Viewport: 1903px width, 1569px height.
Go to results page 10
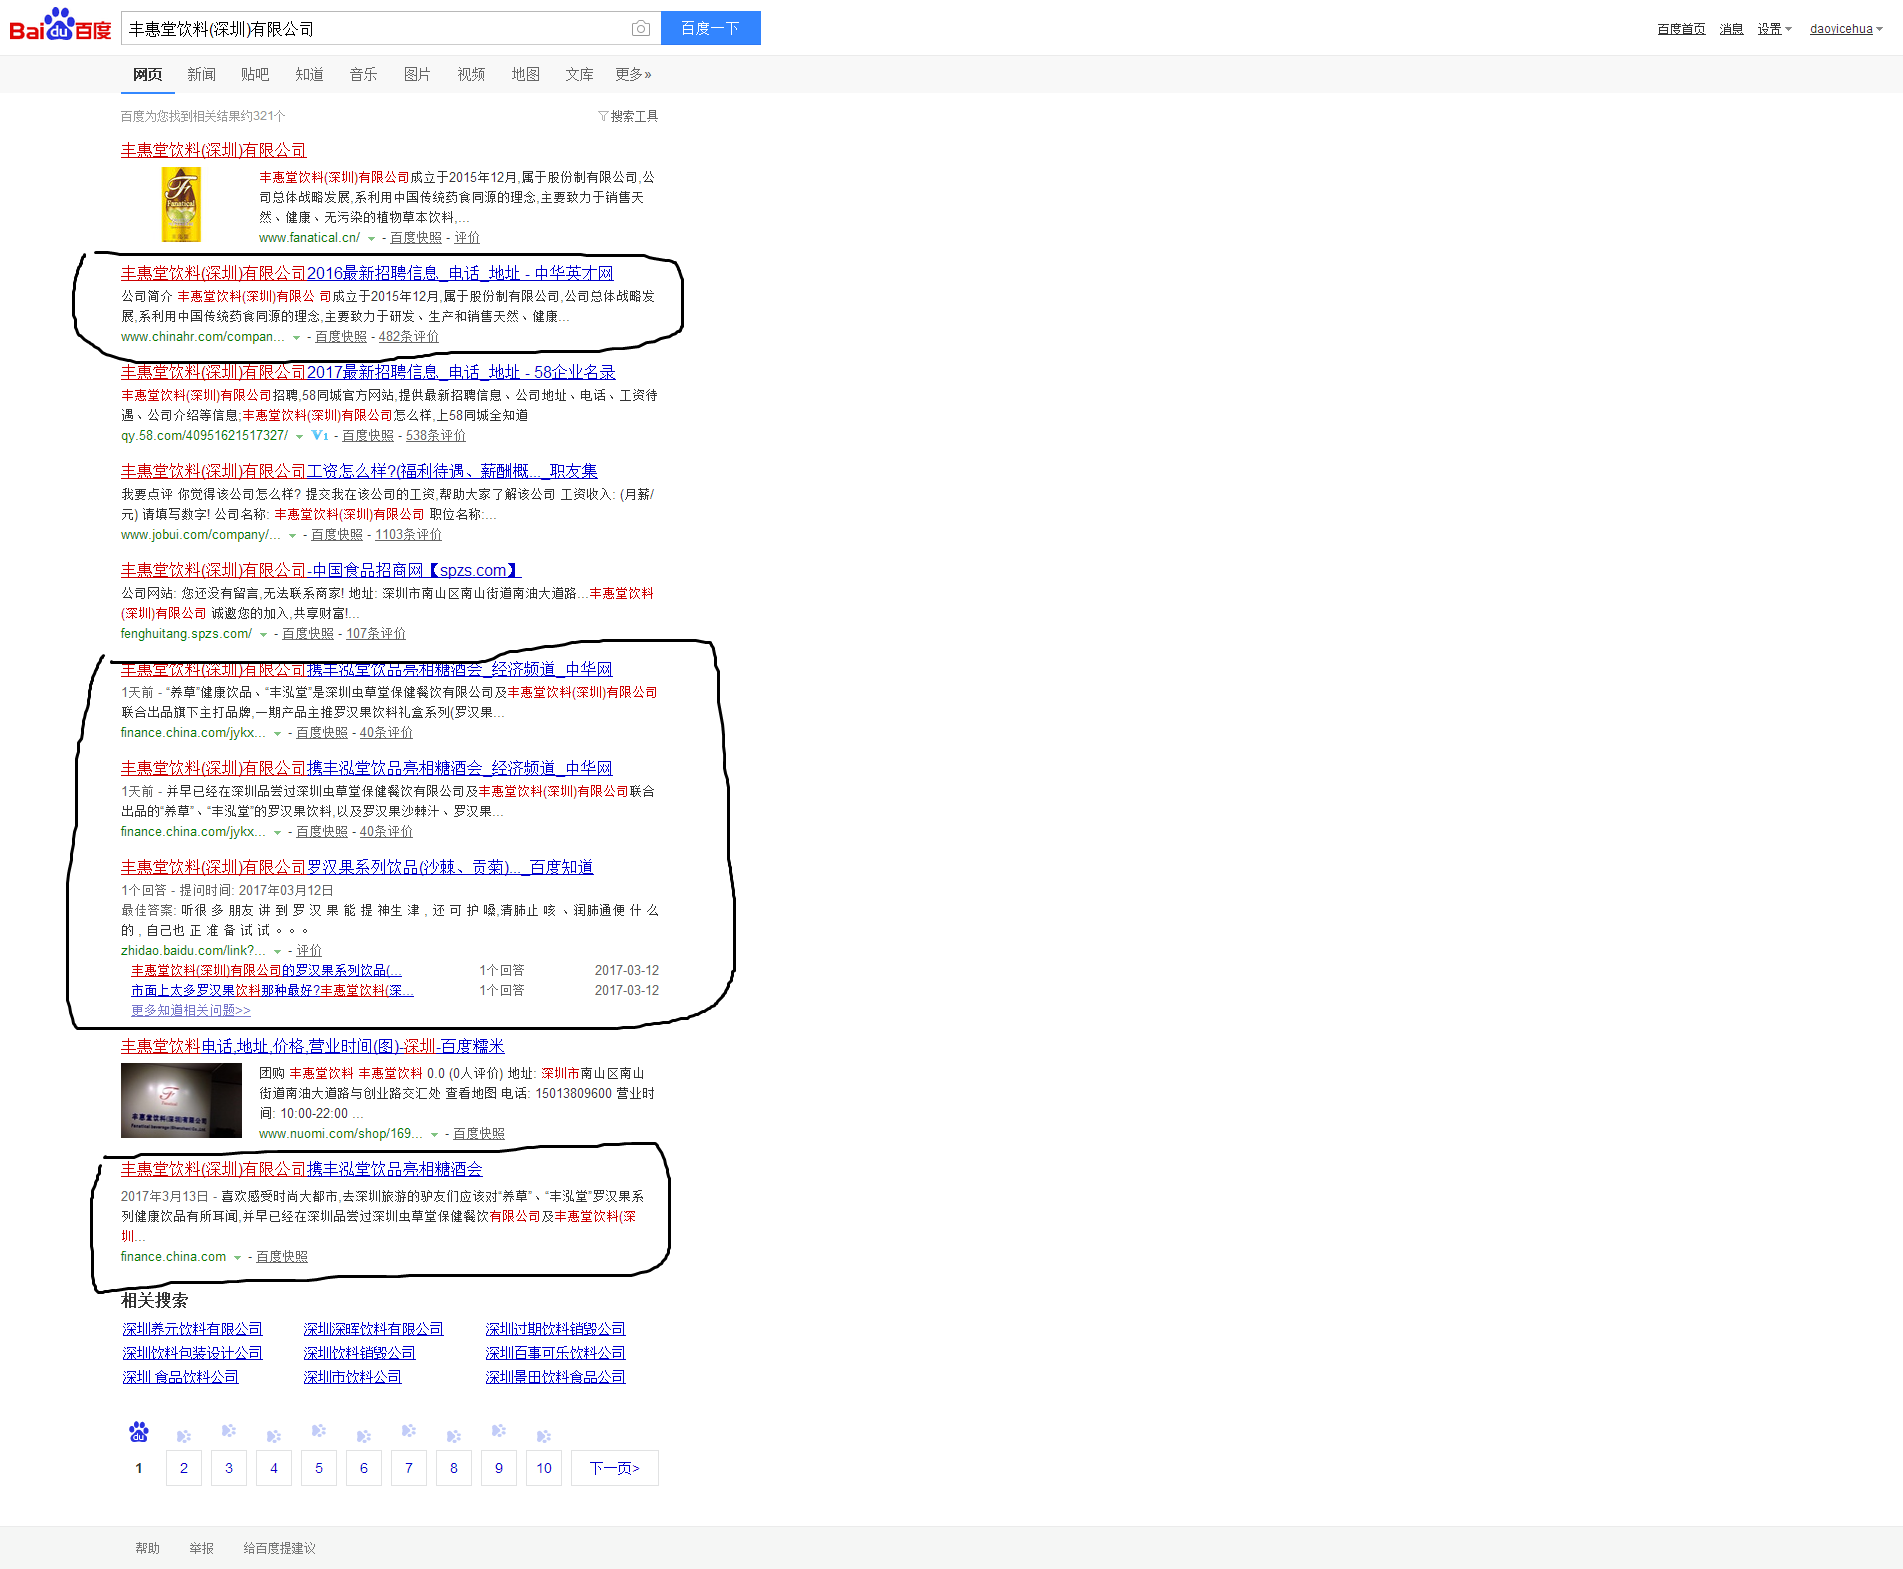pos(544,1468)
